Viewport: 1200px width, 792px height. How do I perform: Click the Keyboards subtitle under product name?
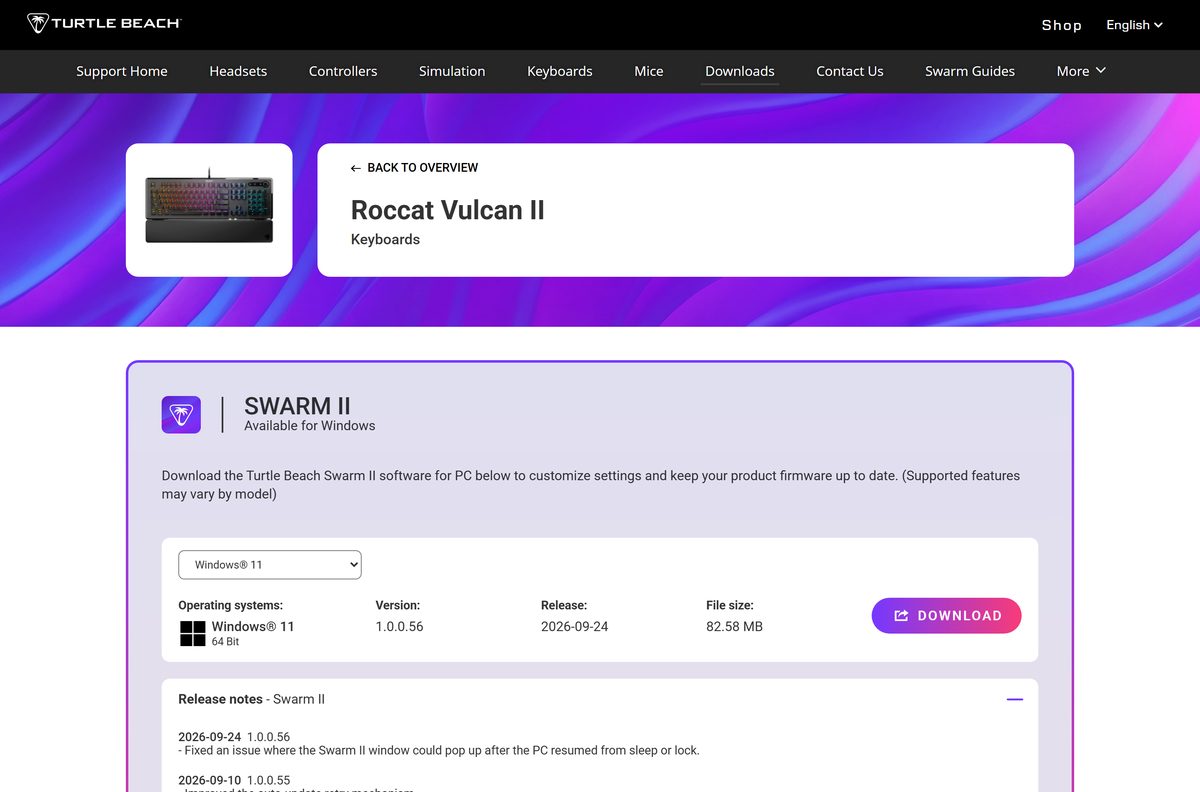[x=386, y=240]
